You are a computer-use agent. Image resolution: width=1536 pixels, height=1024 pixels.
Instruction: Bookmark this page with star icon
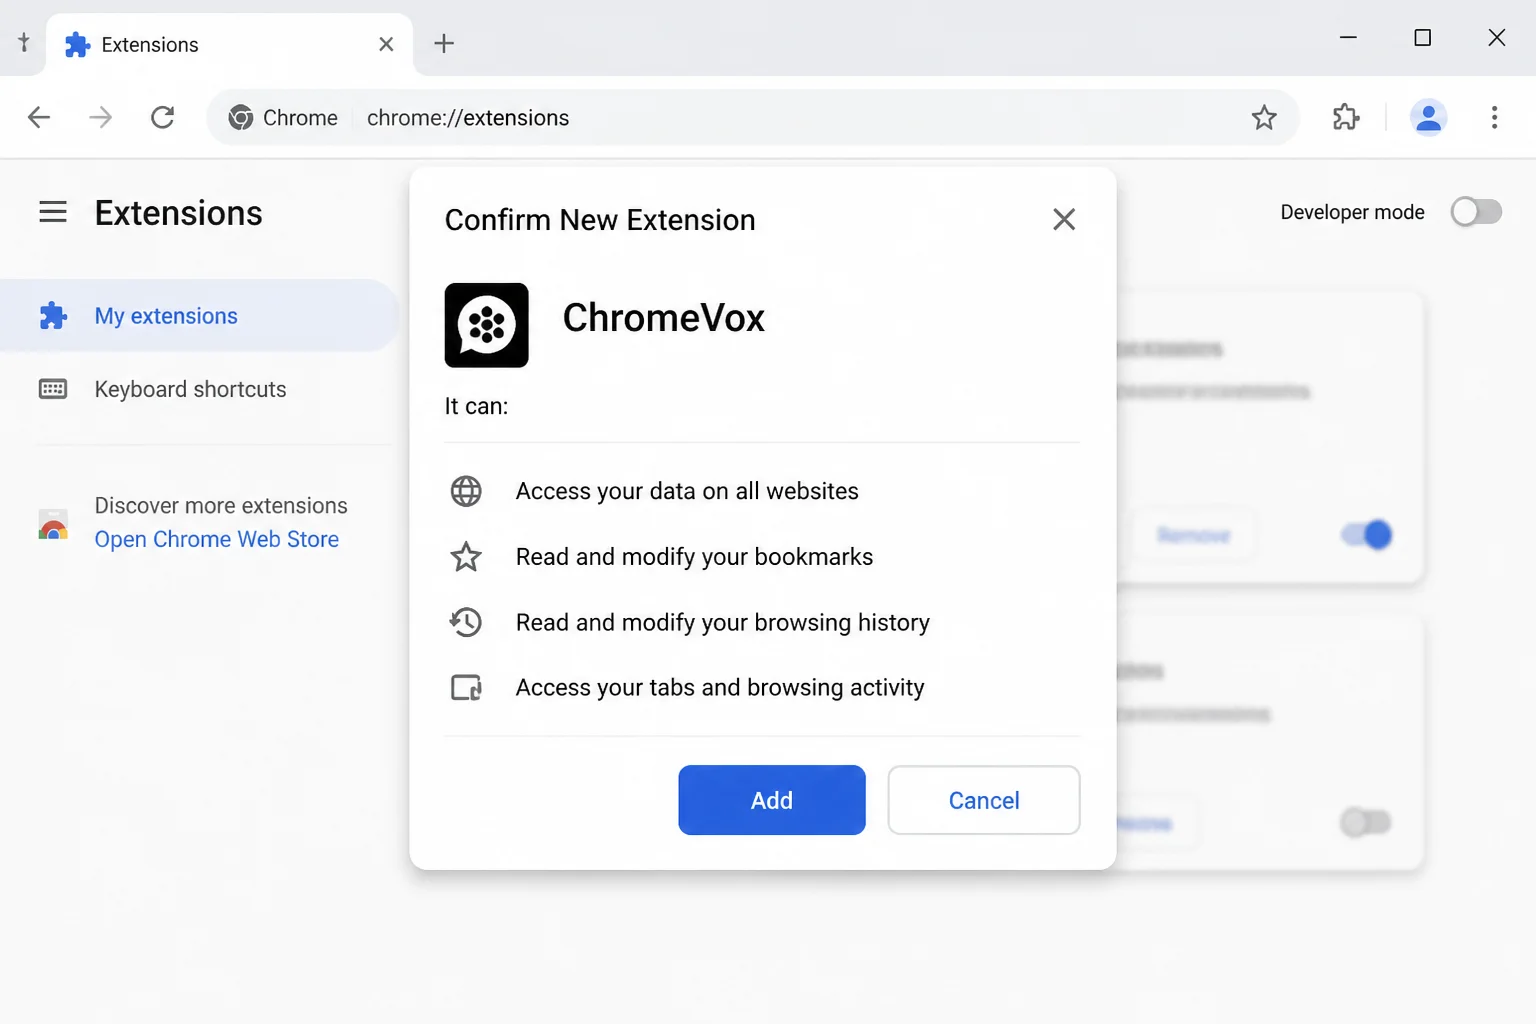1264,118
